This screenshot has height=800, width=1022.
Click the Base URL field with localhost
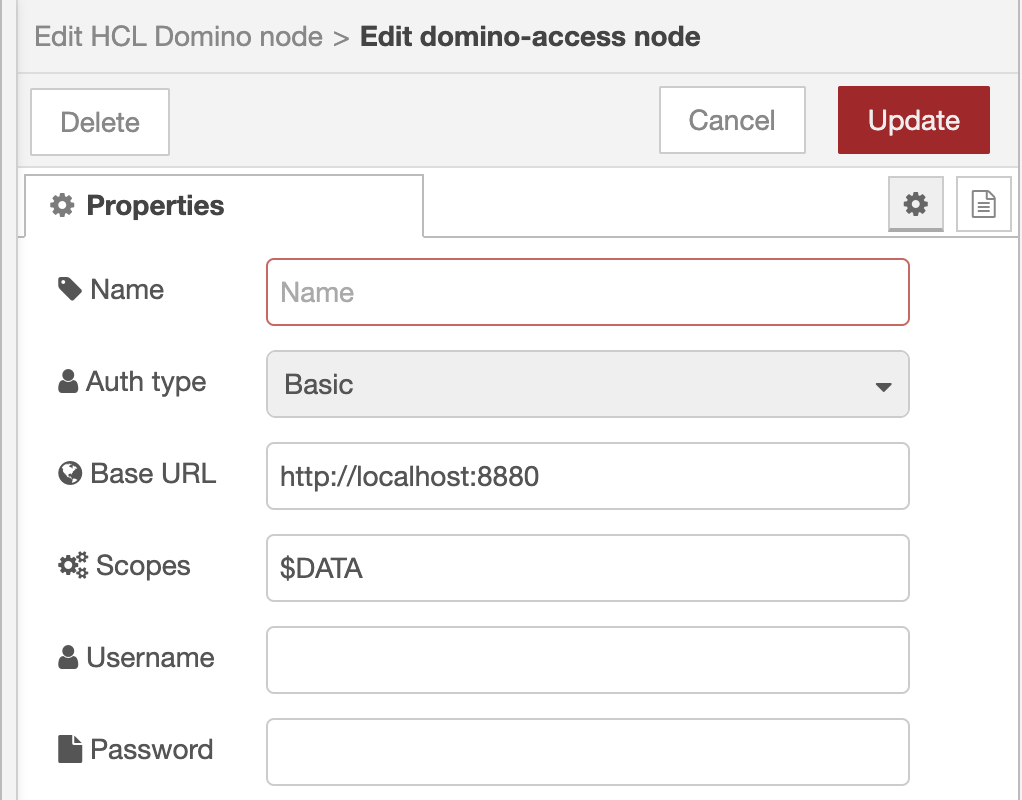point(587,476)
